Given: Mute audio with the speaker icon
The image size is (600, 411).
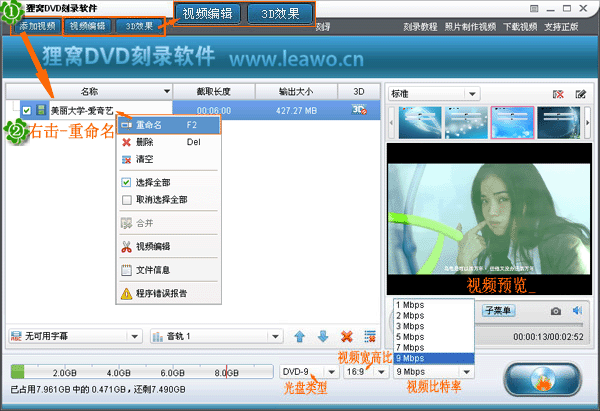Looking at the screenshot, I should click(x=577, y=310).
